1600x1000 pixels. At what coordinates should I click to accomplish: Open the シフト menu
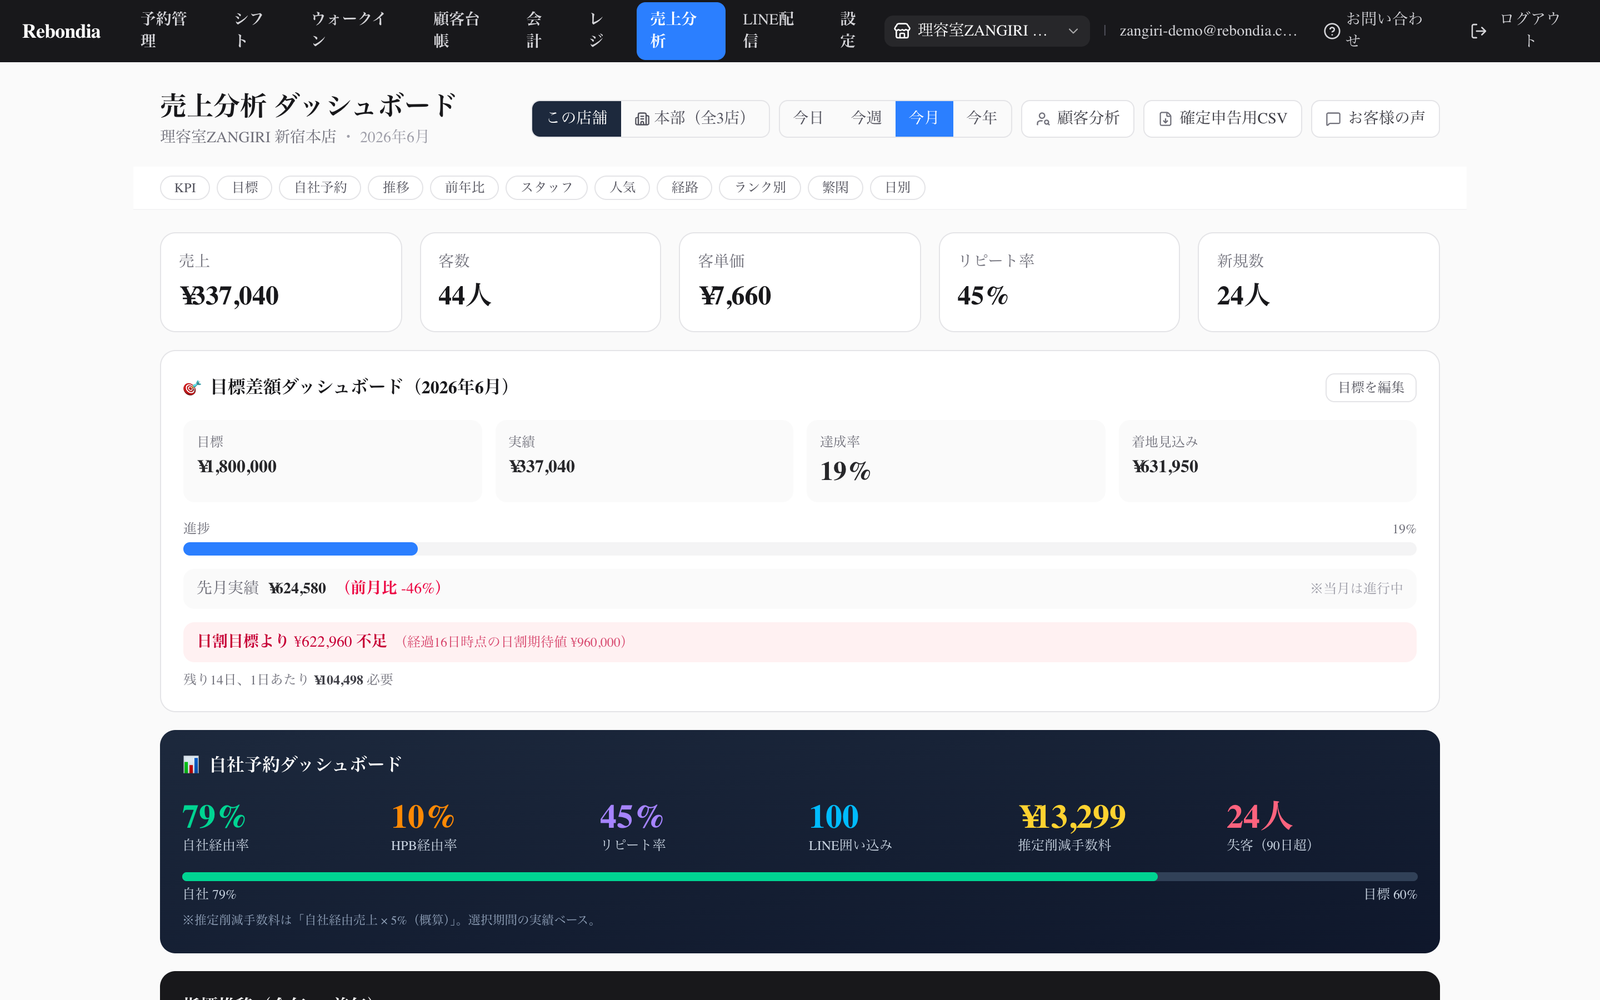tap(249, 30)
